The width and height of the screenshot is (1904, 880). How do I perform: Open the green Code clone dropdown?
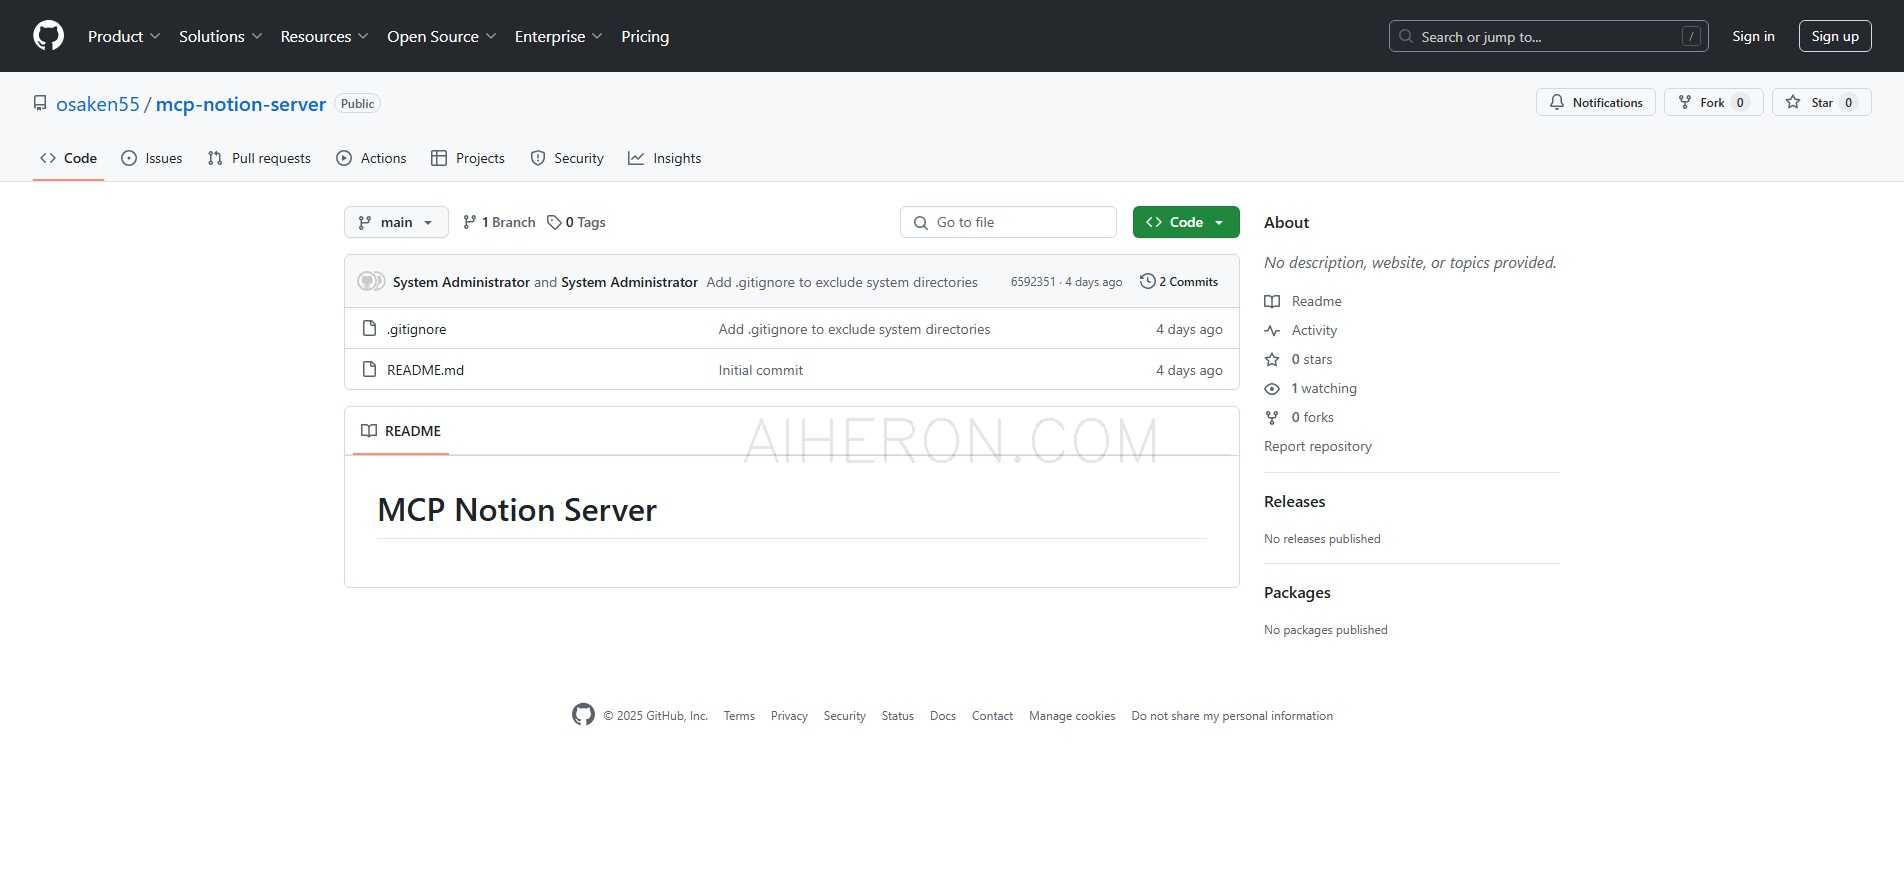[1186, 222]
